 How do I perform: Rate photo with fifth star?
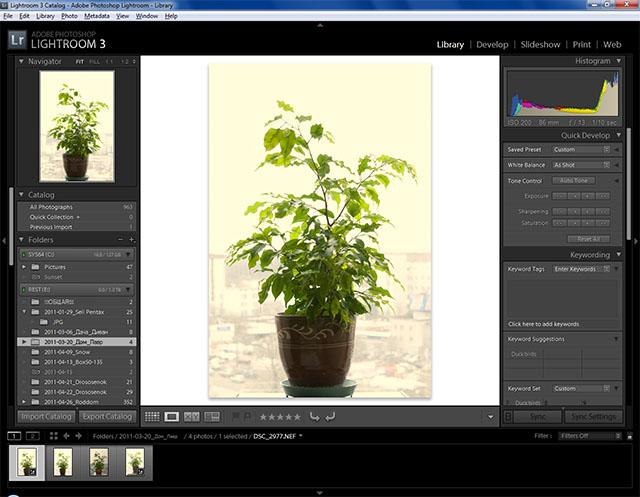[297, 417]
